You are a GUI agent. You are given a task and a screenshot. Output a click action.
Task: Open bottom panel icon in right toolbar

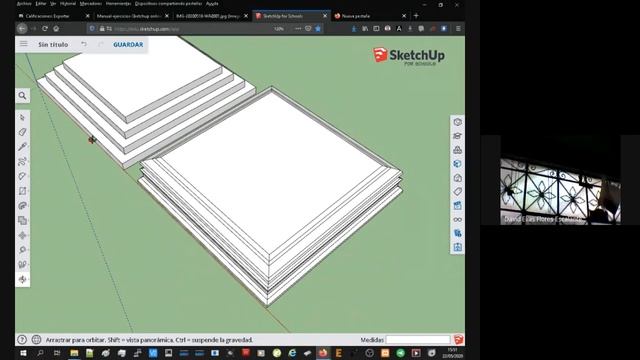tap(458, 247)
